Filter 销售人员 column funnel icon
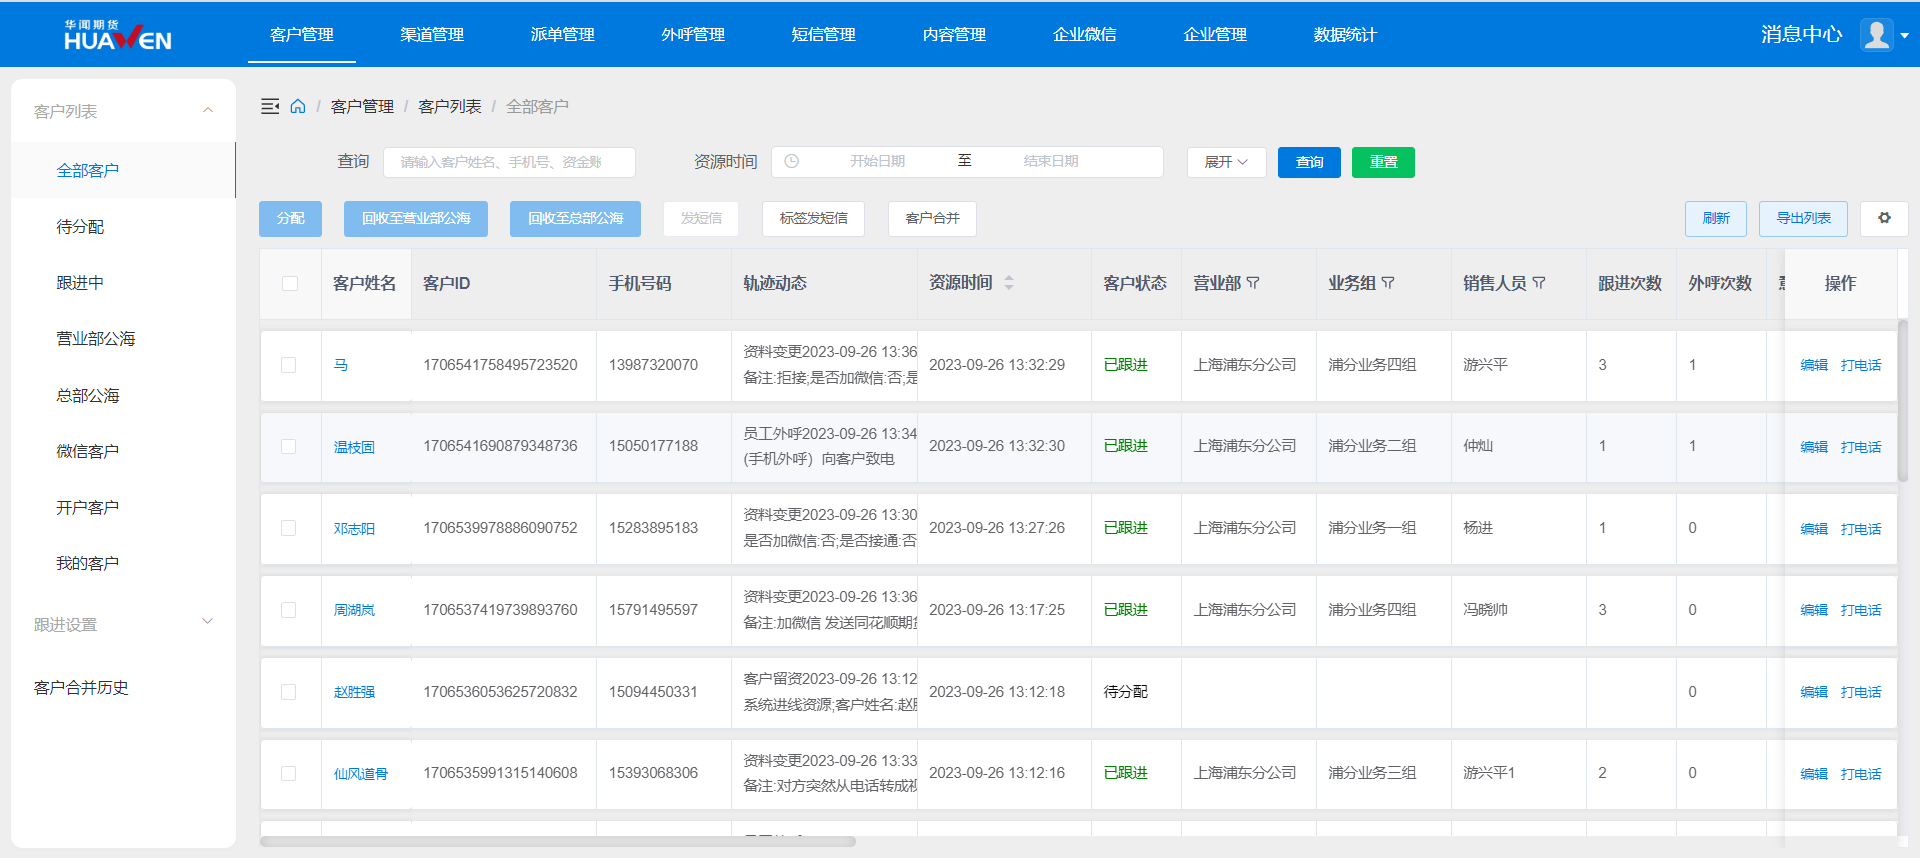The width and height of the screenshot is (1920, 858). 1539,283
